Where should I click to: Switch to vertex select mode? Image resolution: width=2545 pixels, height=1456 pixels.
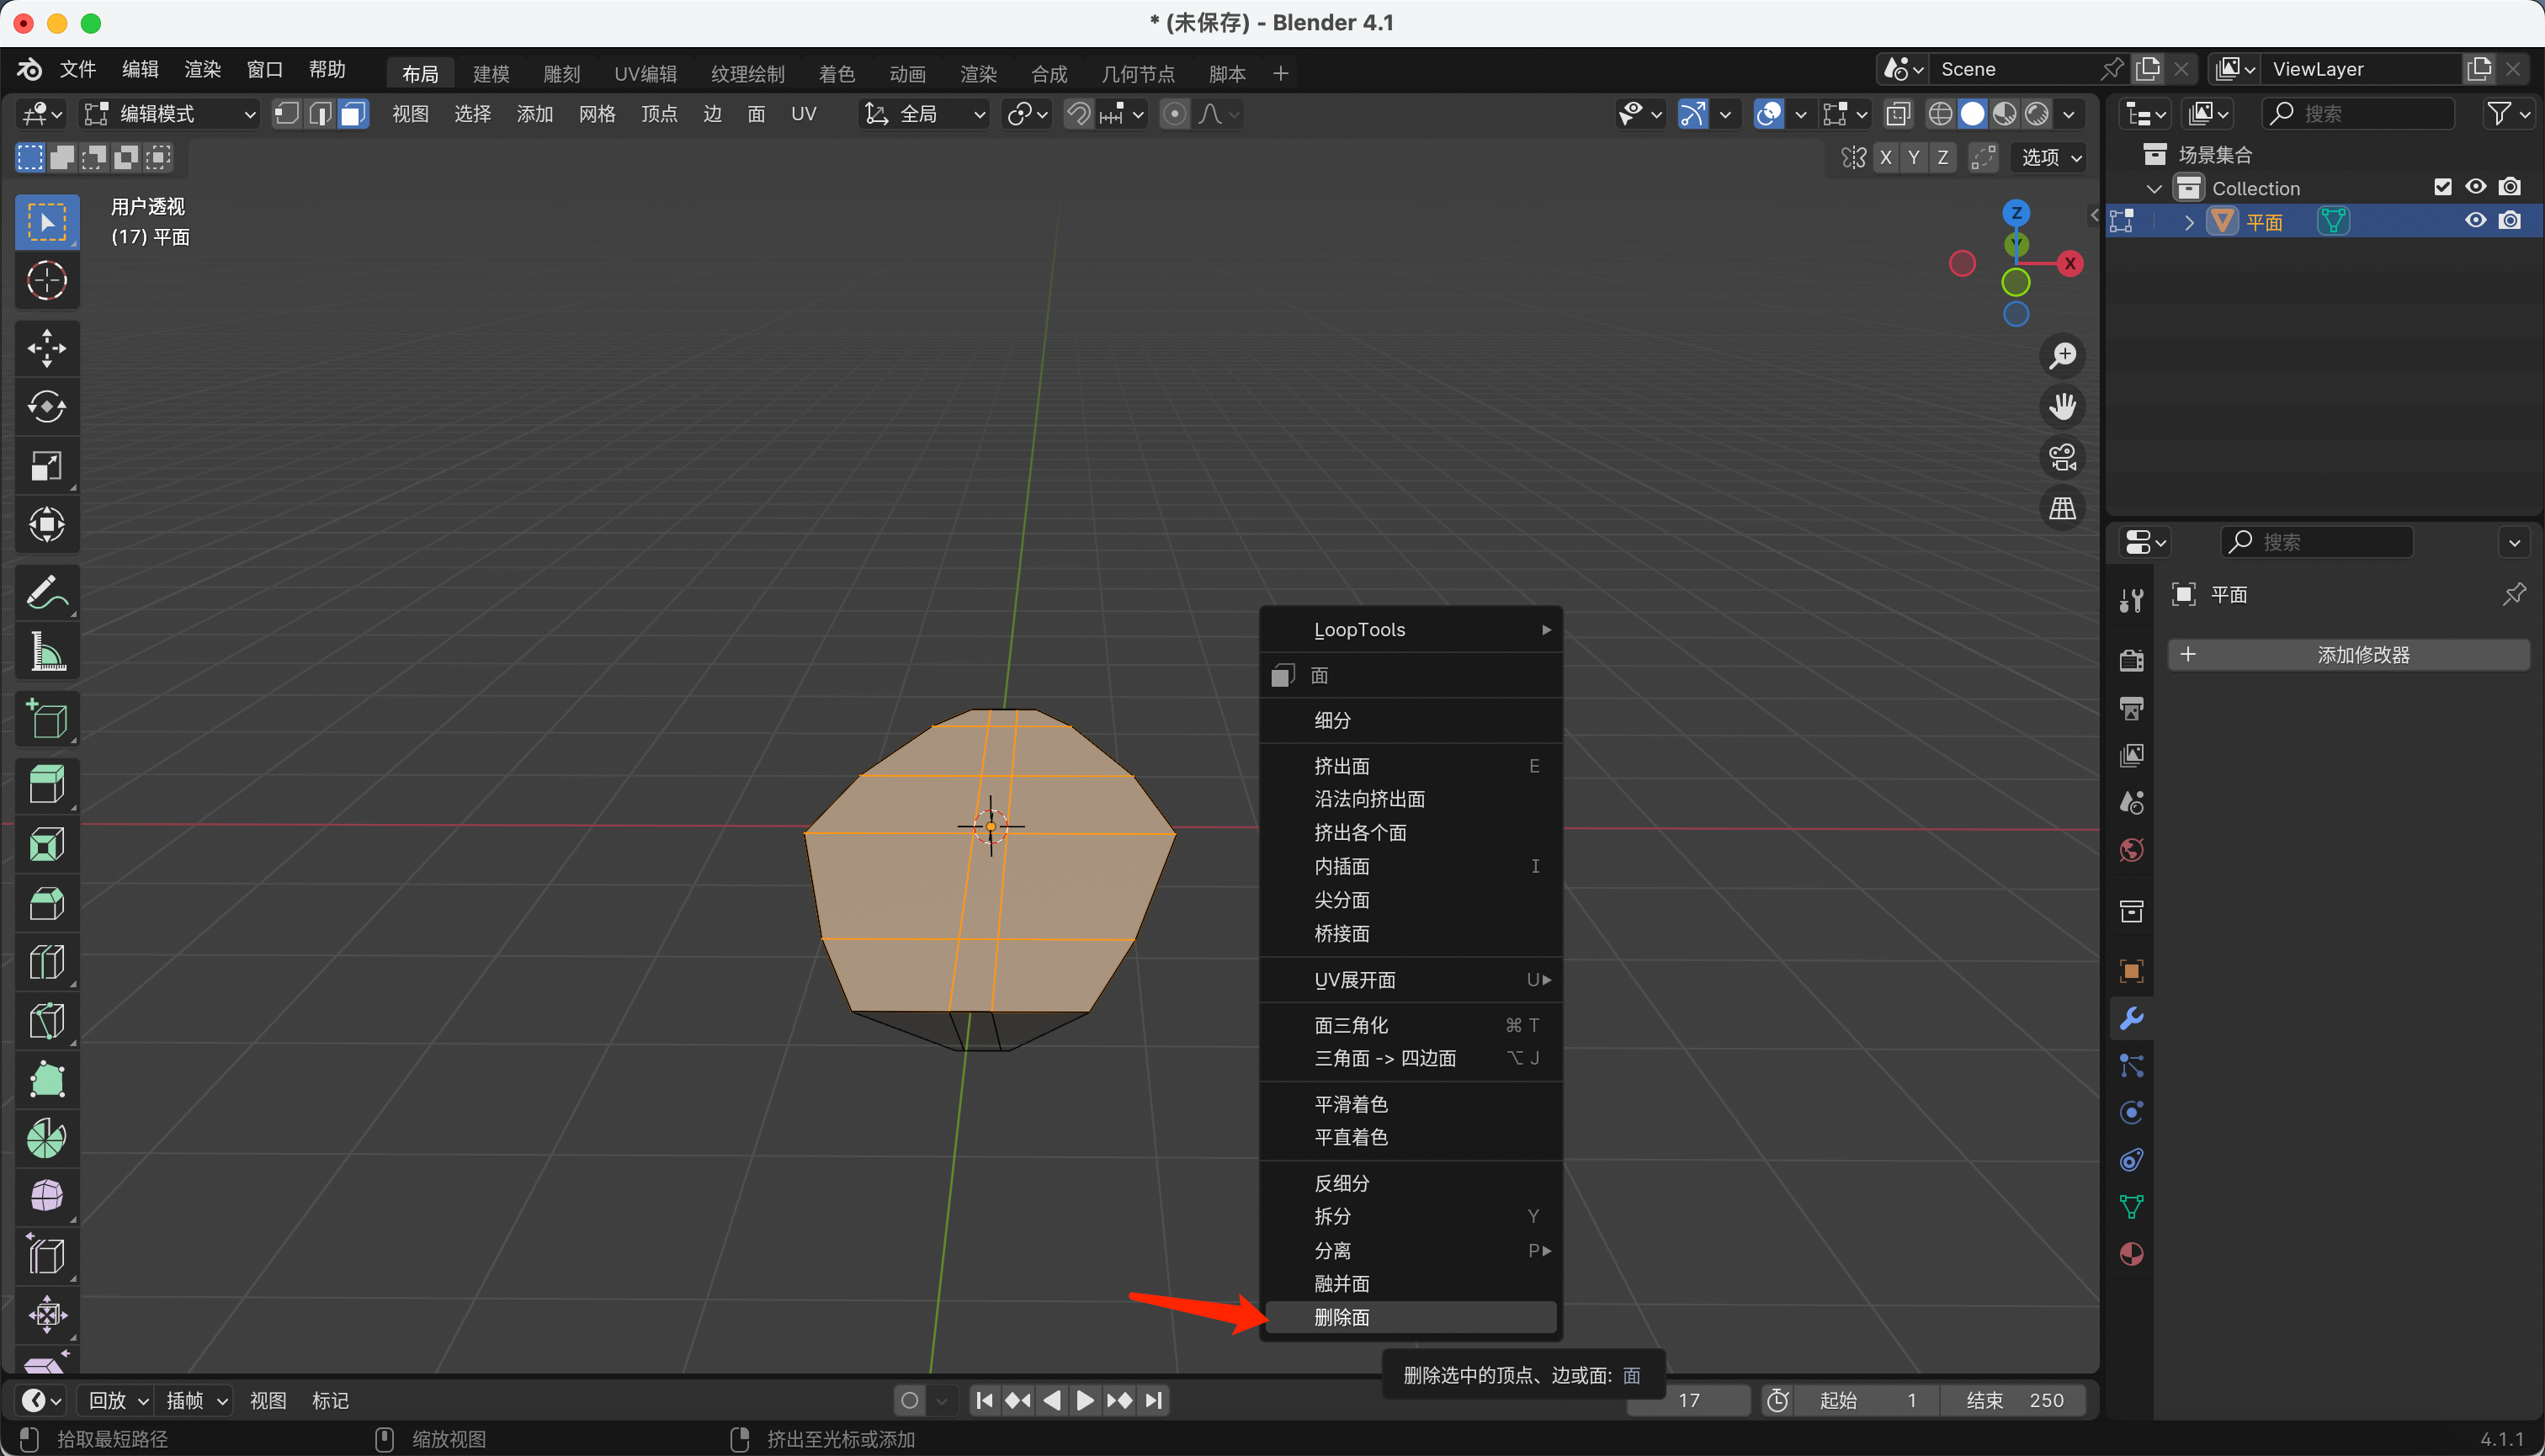point(286,114)
